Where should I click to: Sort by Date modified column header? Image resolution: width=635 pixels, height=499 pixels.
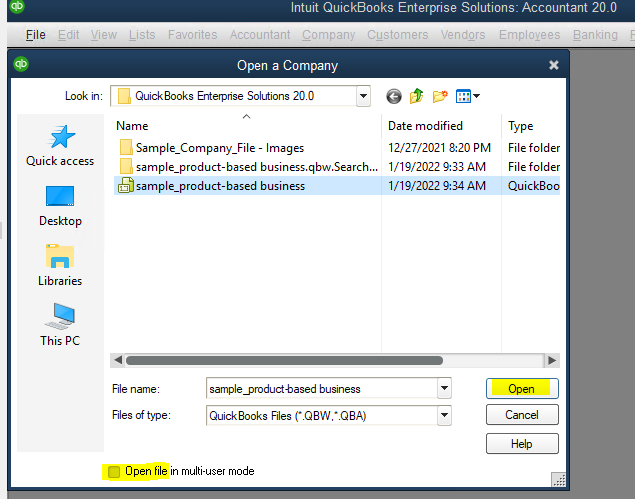click(425, 126)
